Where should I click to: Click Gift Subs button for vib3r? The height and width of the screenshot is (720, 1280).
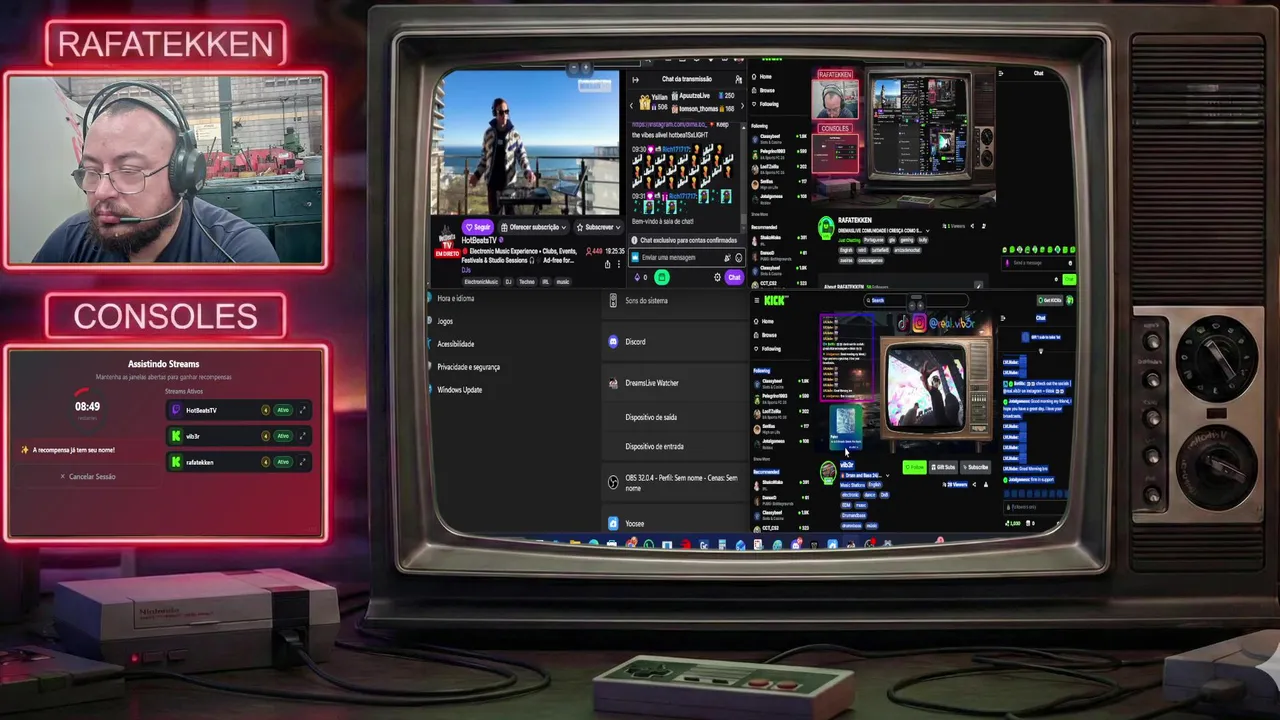pos(943,467)
